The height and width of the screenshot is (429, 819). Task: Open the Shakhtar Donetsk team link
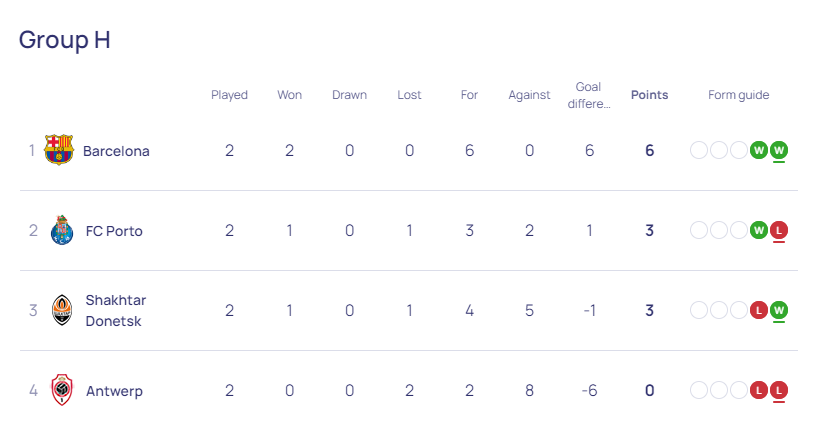coord(116,310)
